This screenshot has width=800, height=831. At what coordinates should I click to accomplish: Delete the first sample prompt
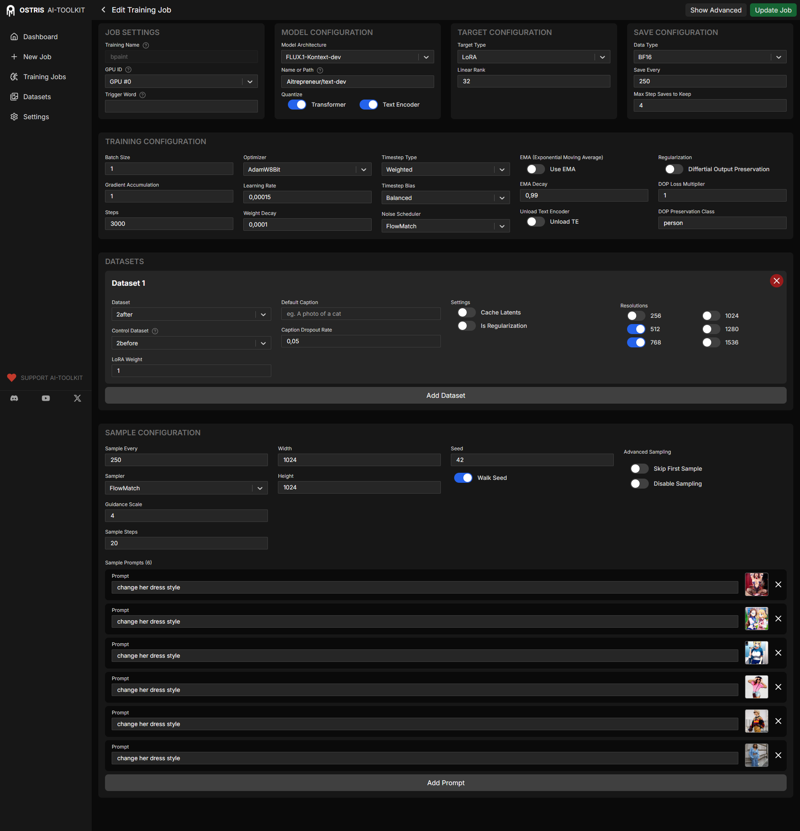778,585
